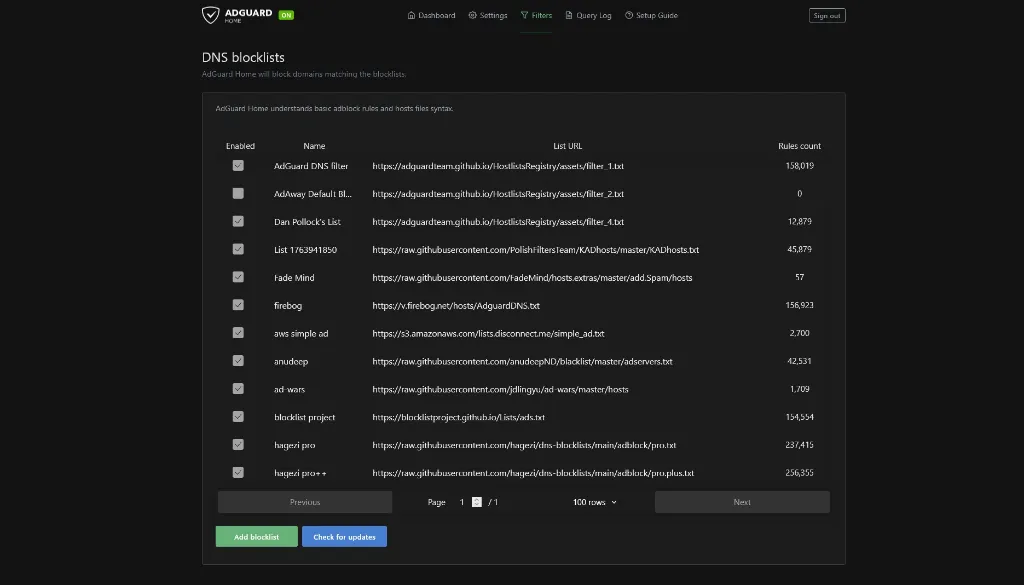Open the hagezi pro.plus.txt URL

coord(533,473)
